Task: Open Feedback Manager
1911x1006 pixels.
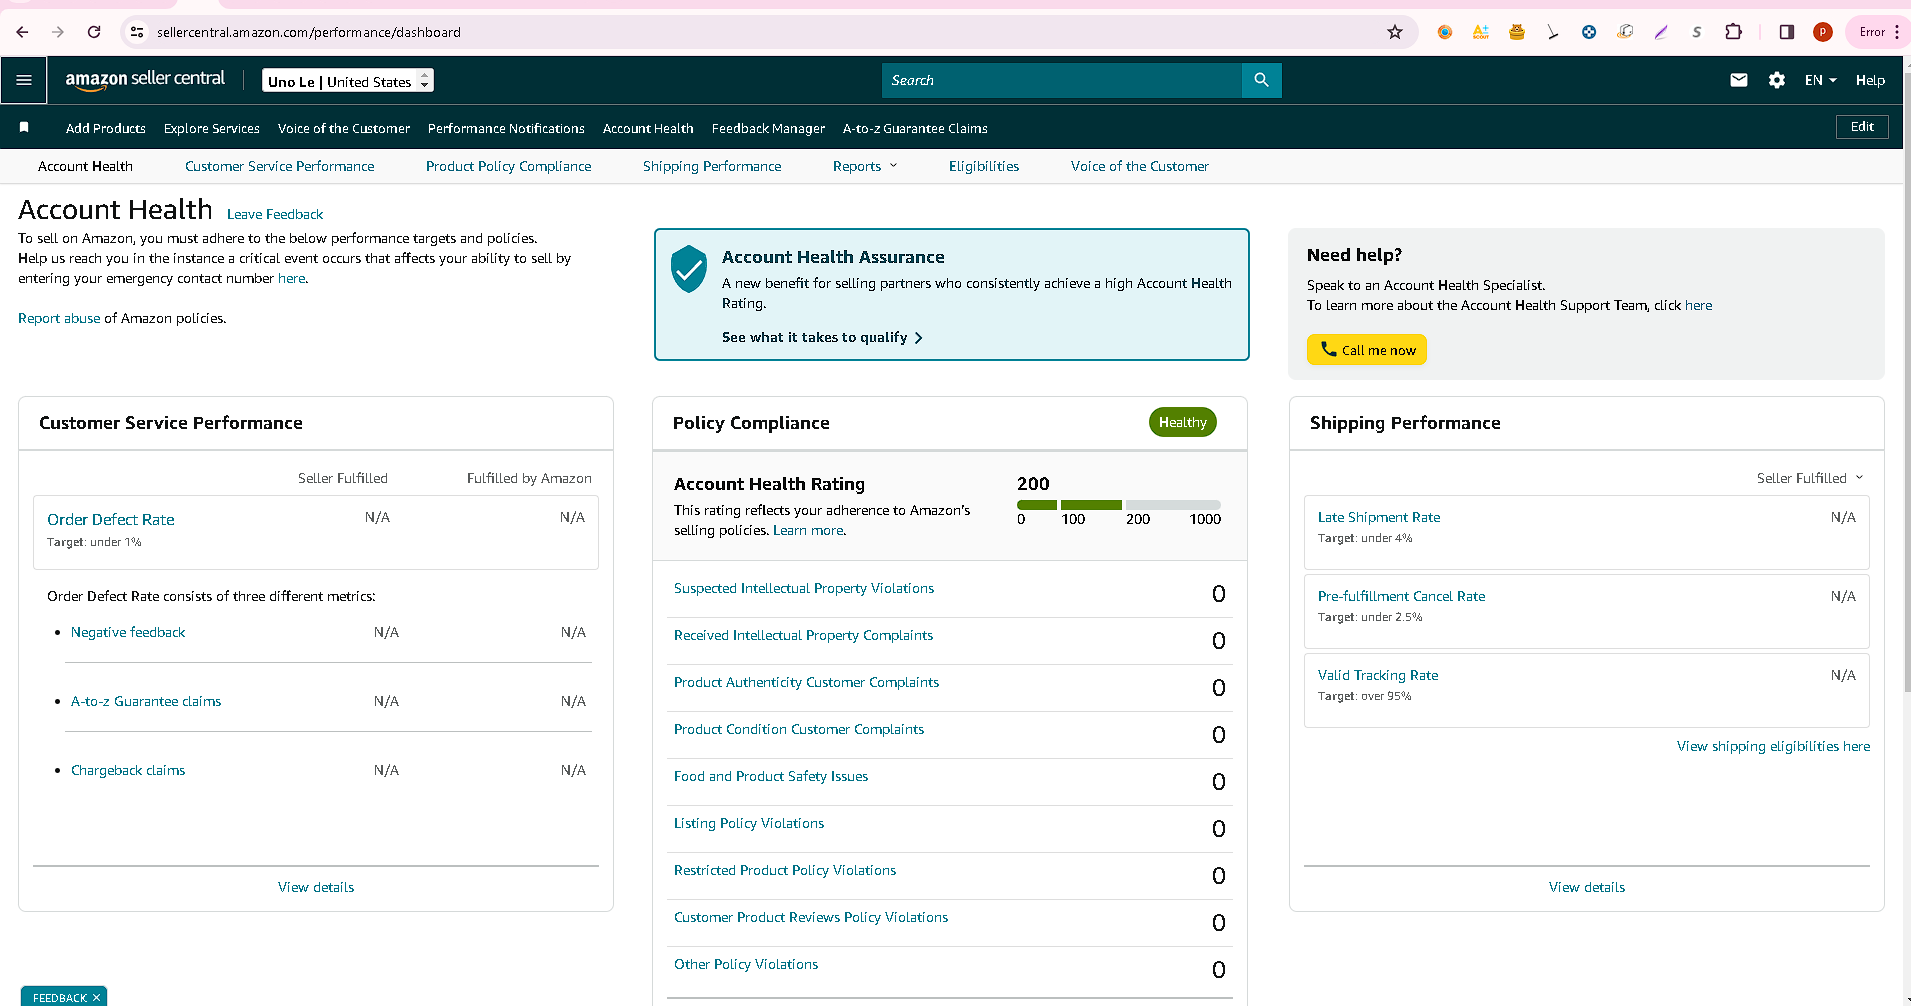Action: (768, 128)
